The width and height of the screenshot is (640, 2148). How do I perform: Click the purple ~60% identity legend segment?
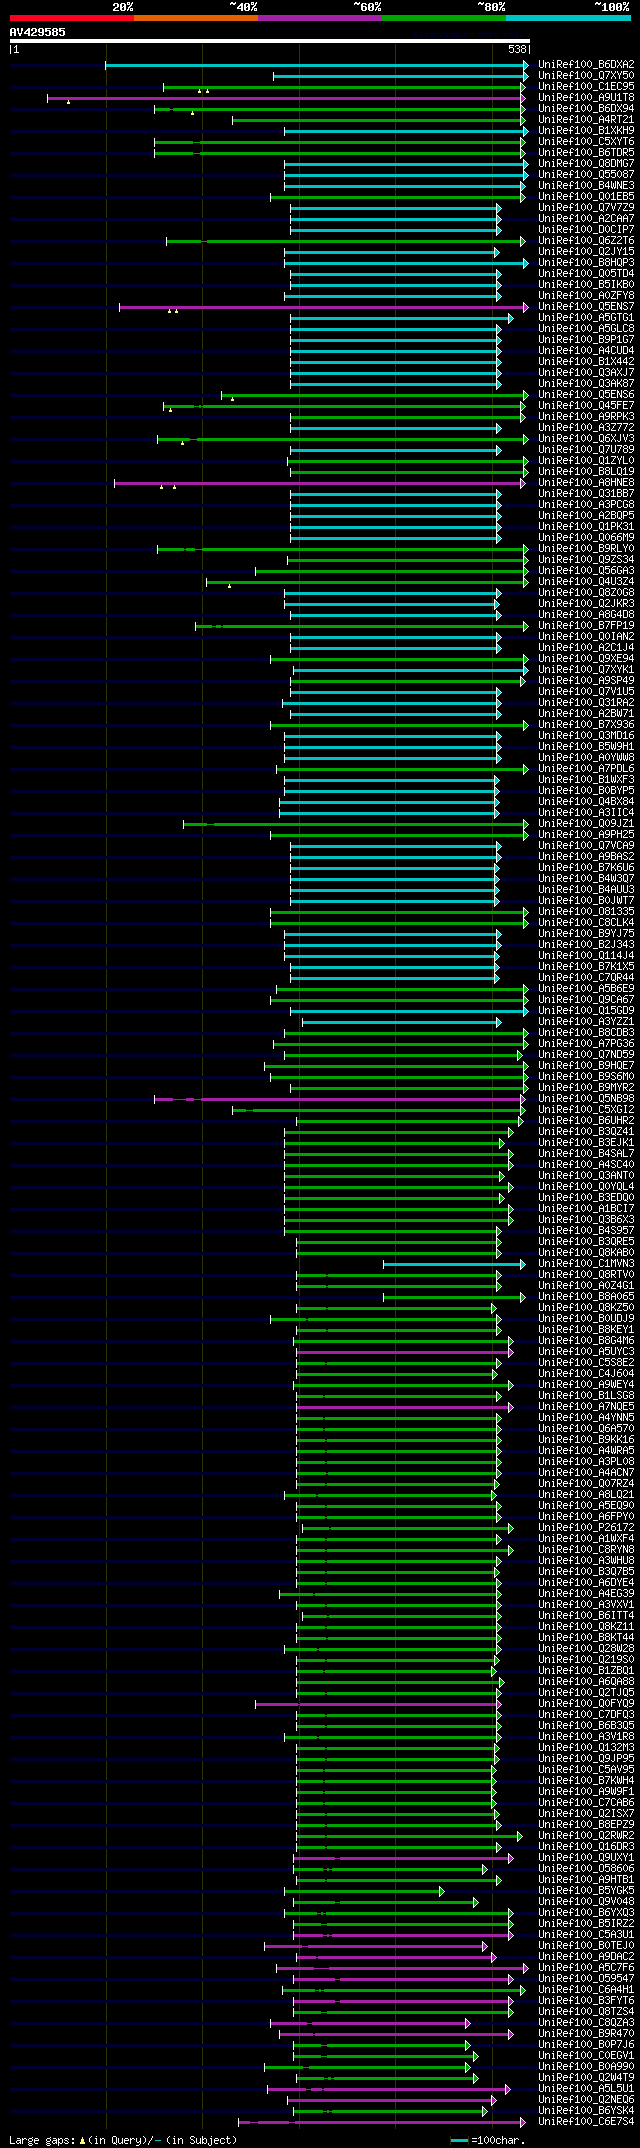(x=320, y=17)
